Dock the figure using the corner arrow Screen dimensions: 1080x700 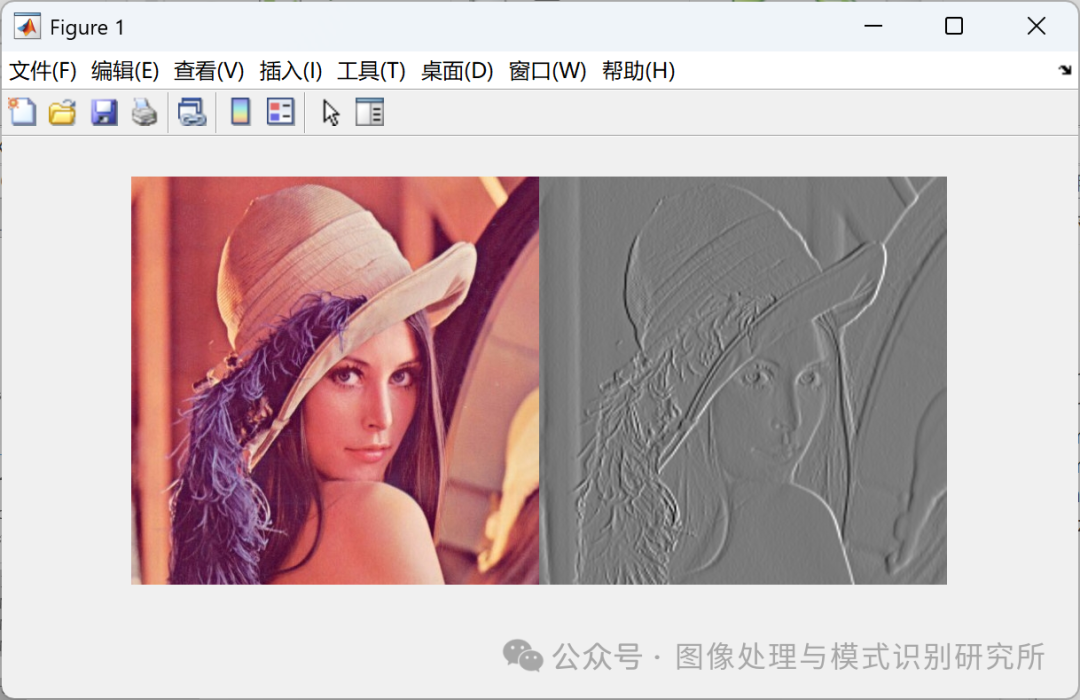pyautogui.click(x=1065, y=70)
